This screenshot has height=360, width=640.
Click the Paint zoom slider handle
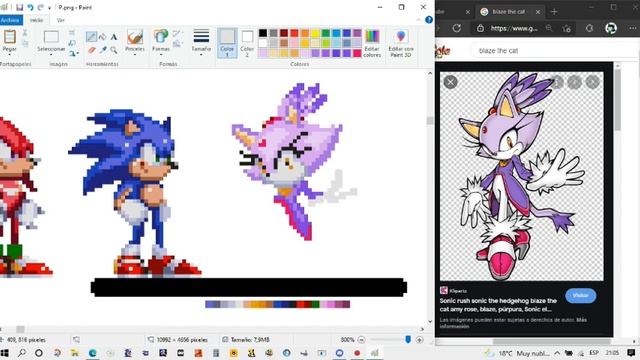click(408, 340)
